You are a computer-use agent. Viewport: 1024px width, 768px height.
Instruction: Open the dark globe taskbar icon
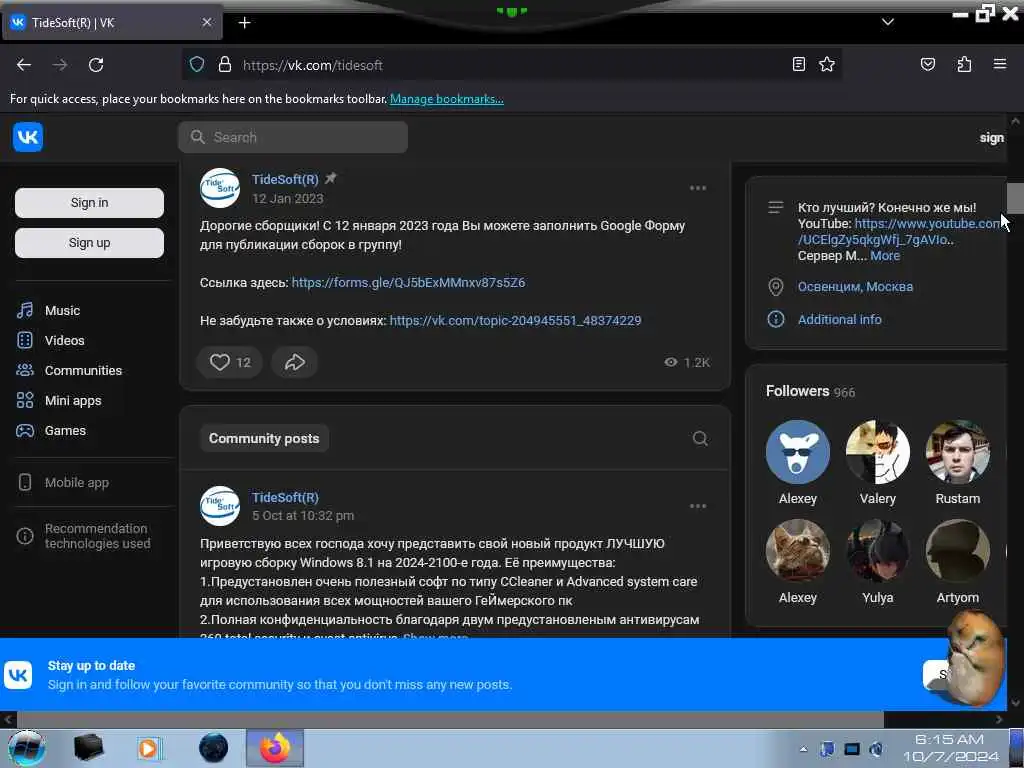point(214,748)
